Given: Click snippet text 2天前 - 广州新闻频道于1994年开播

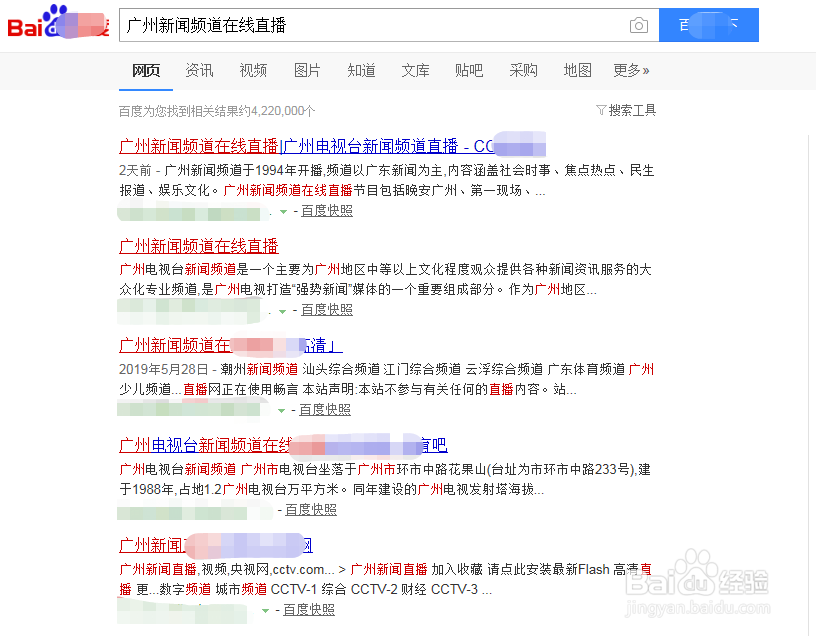Looking at the screenshot, I should [386, 181].
